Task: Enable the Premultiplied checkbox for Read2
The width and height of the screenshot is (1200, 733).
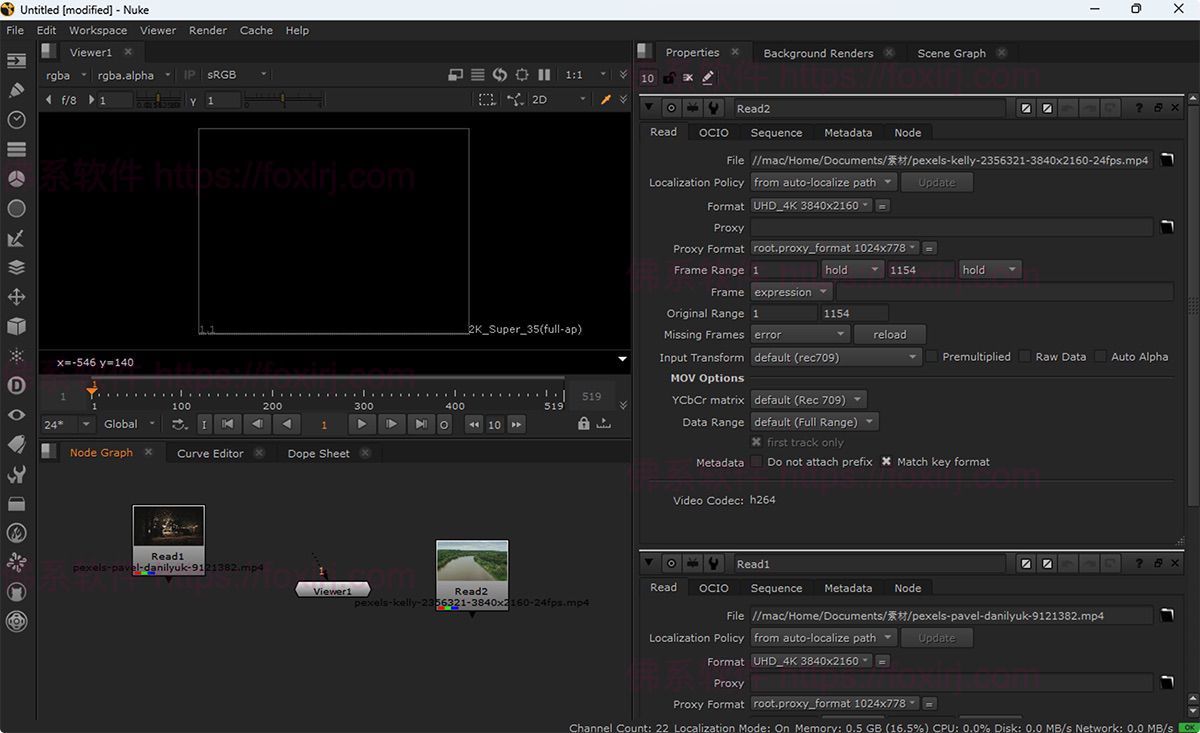Action: (x=930, y=356)
